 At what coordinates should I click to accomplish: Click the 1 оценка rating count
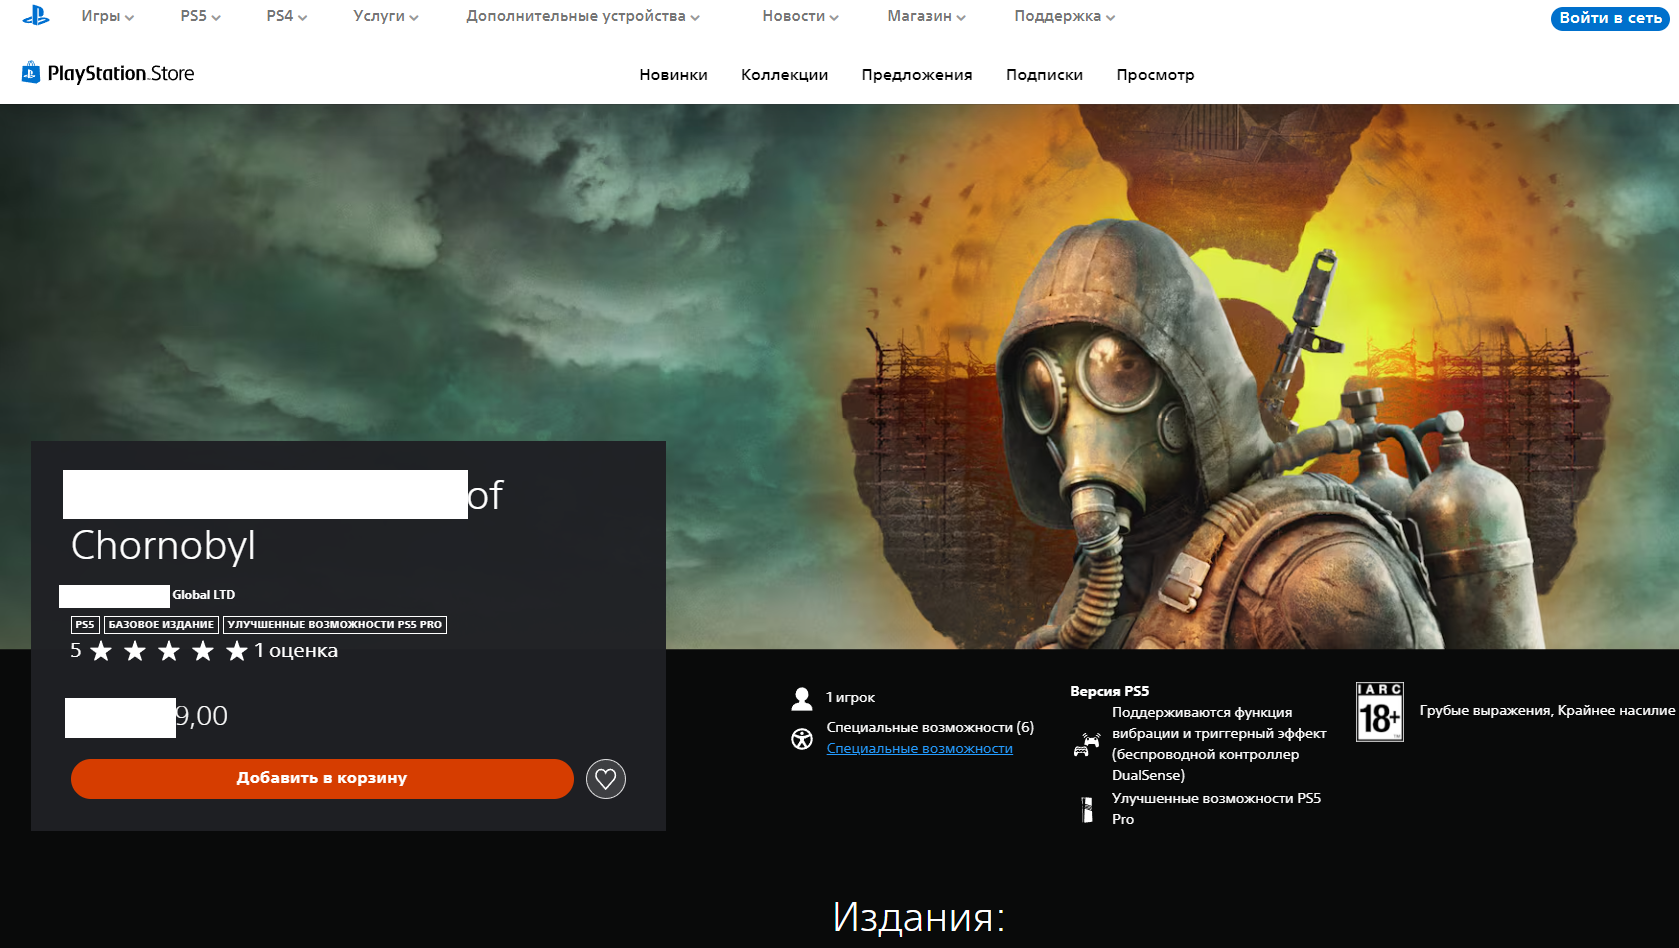(x=296, y=651)
